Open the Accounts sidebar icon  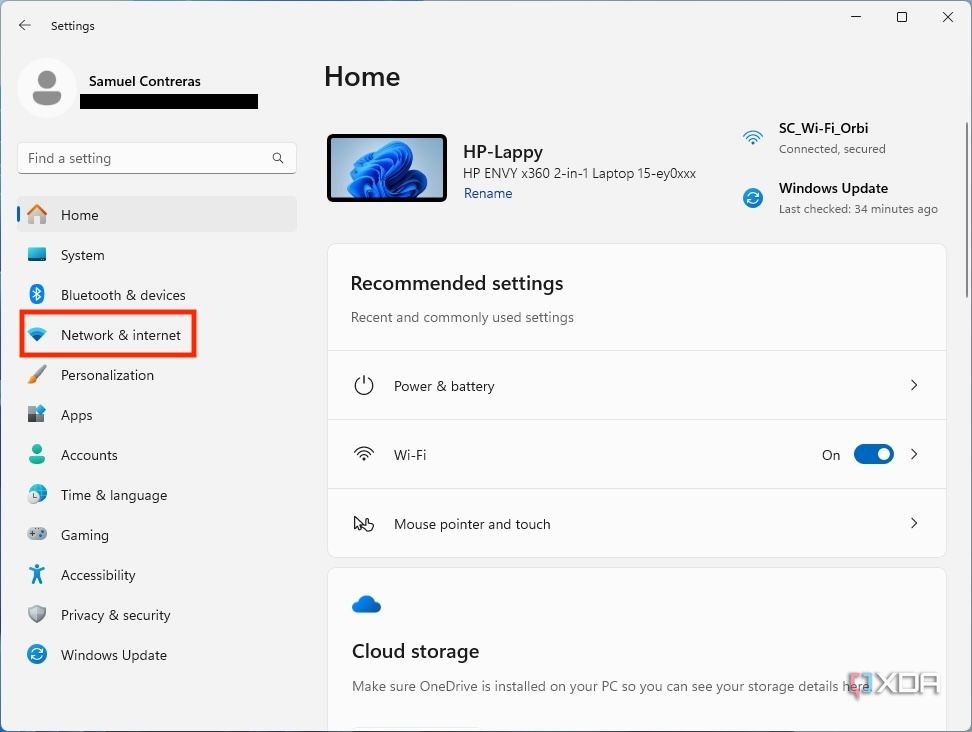click(x=37, y=455)
